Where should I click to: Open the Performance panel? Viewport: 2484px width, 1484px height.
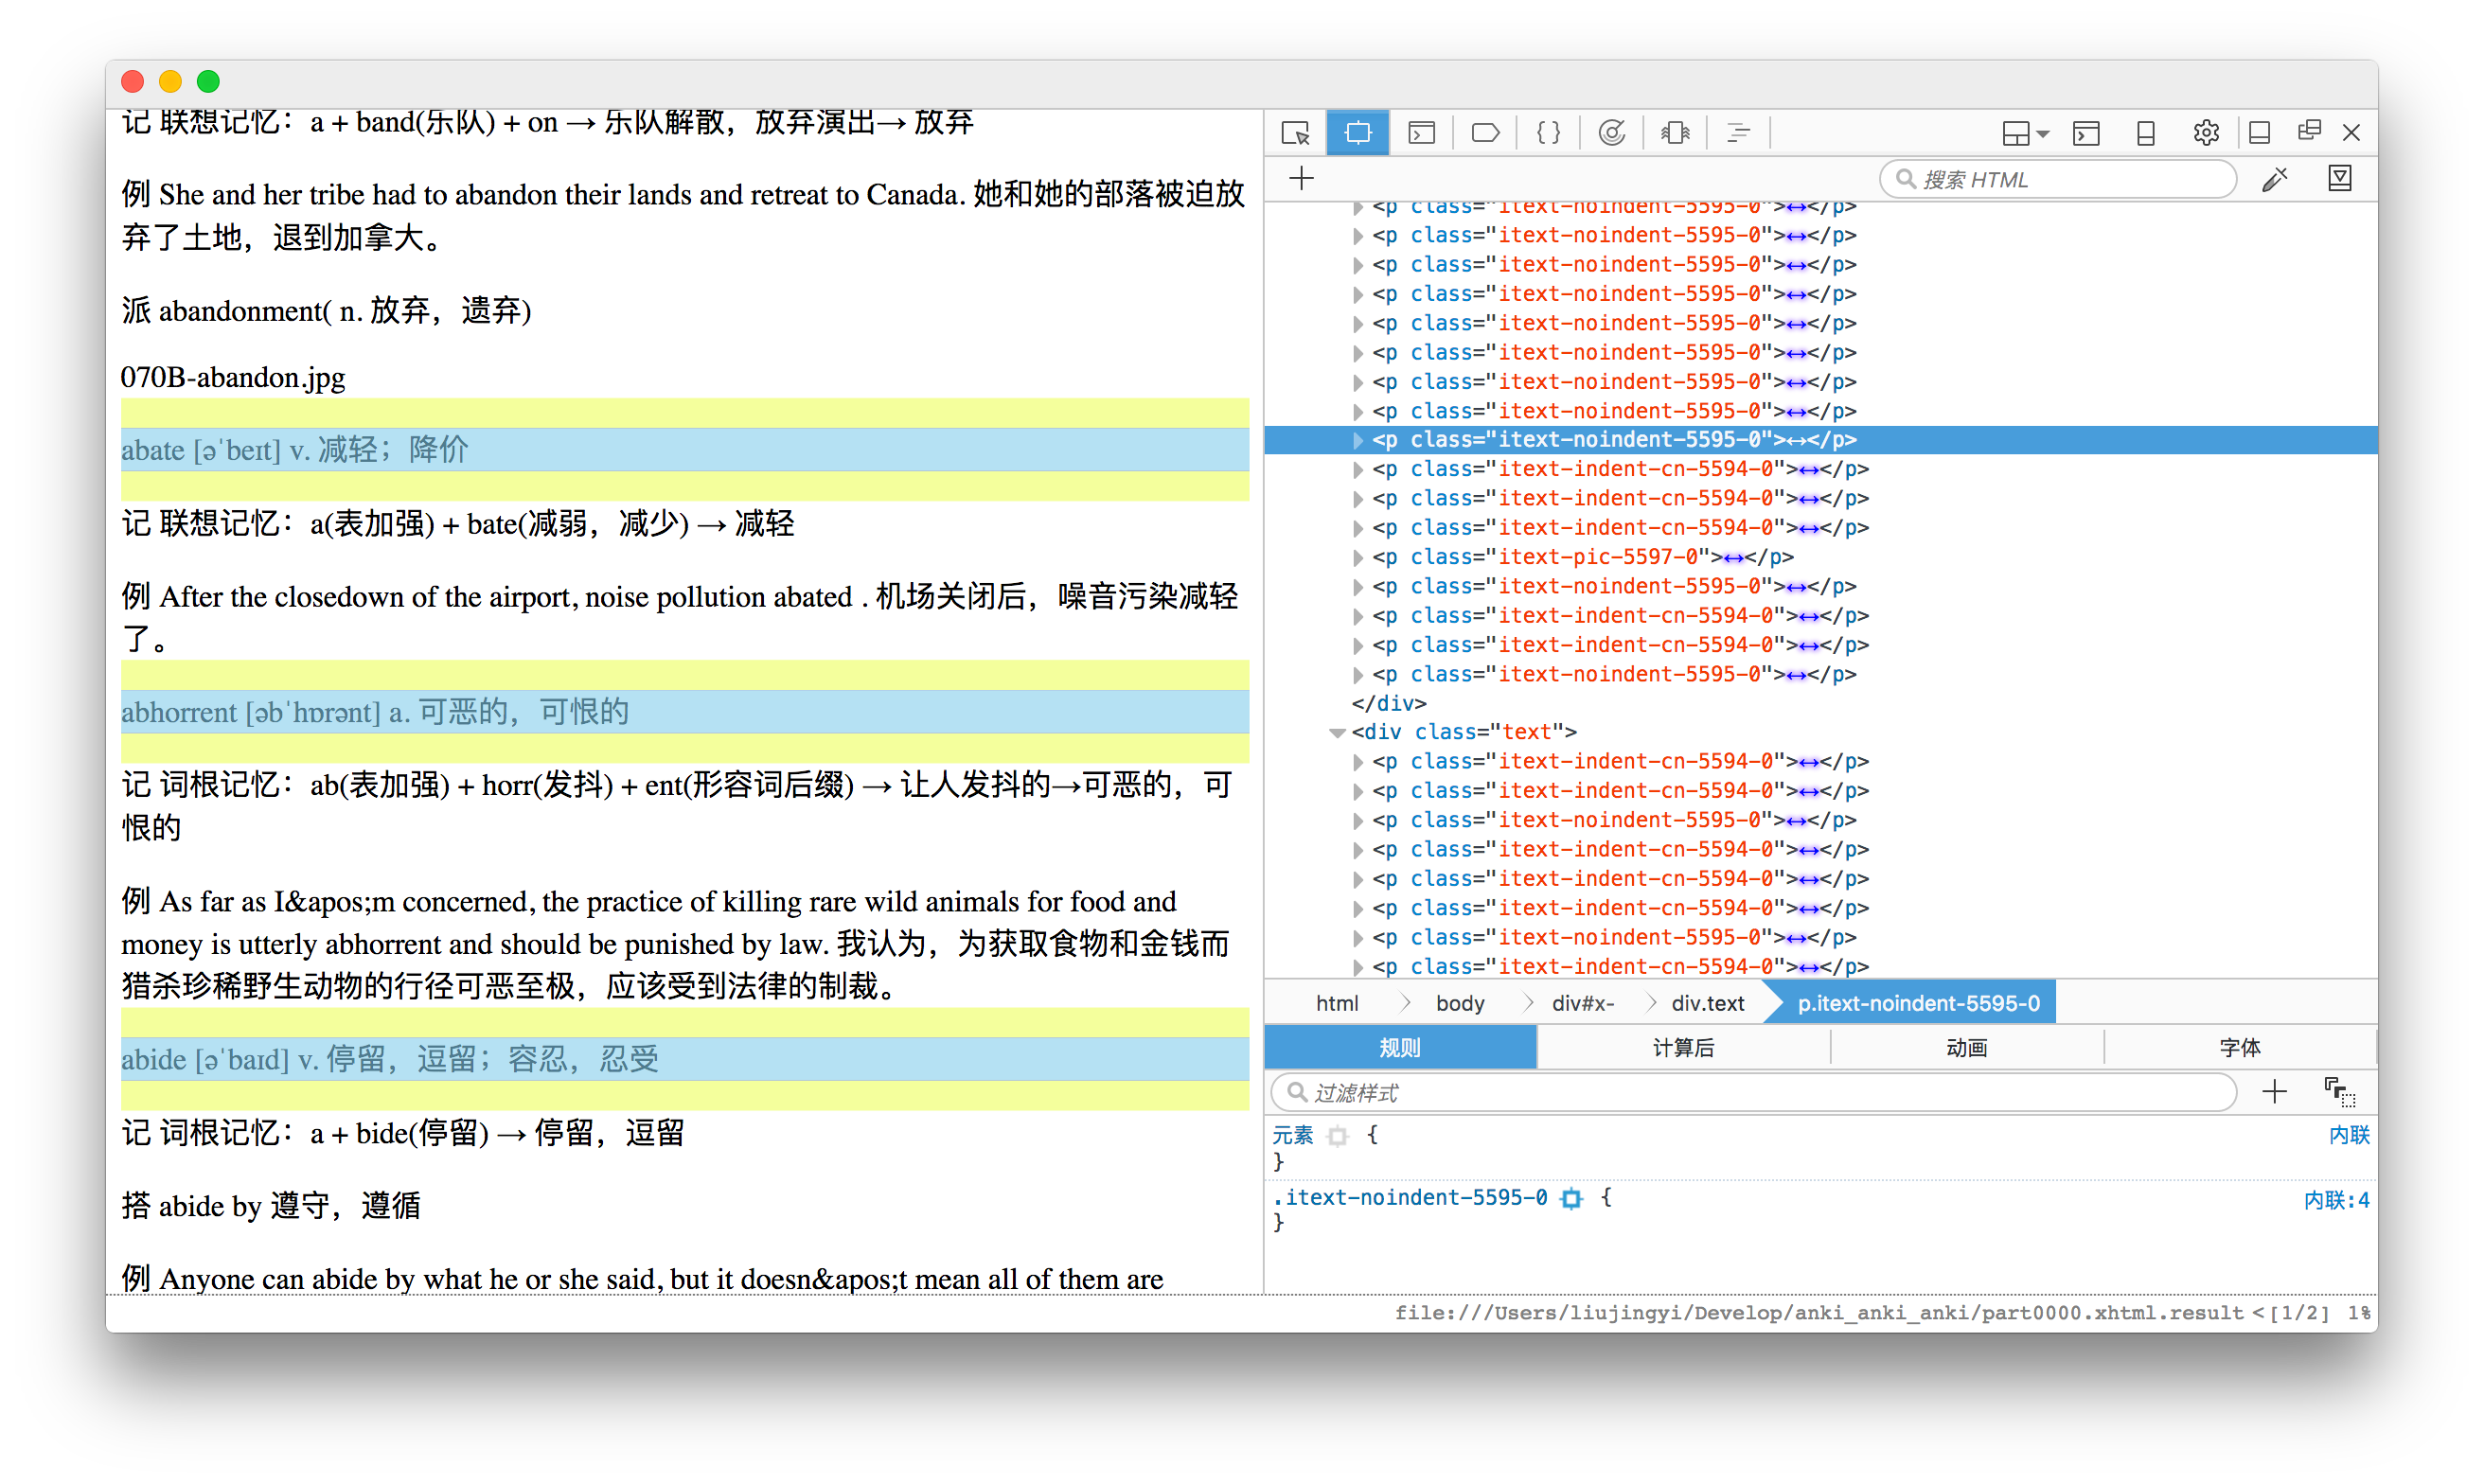coord(1611,133)
